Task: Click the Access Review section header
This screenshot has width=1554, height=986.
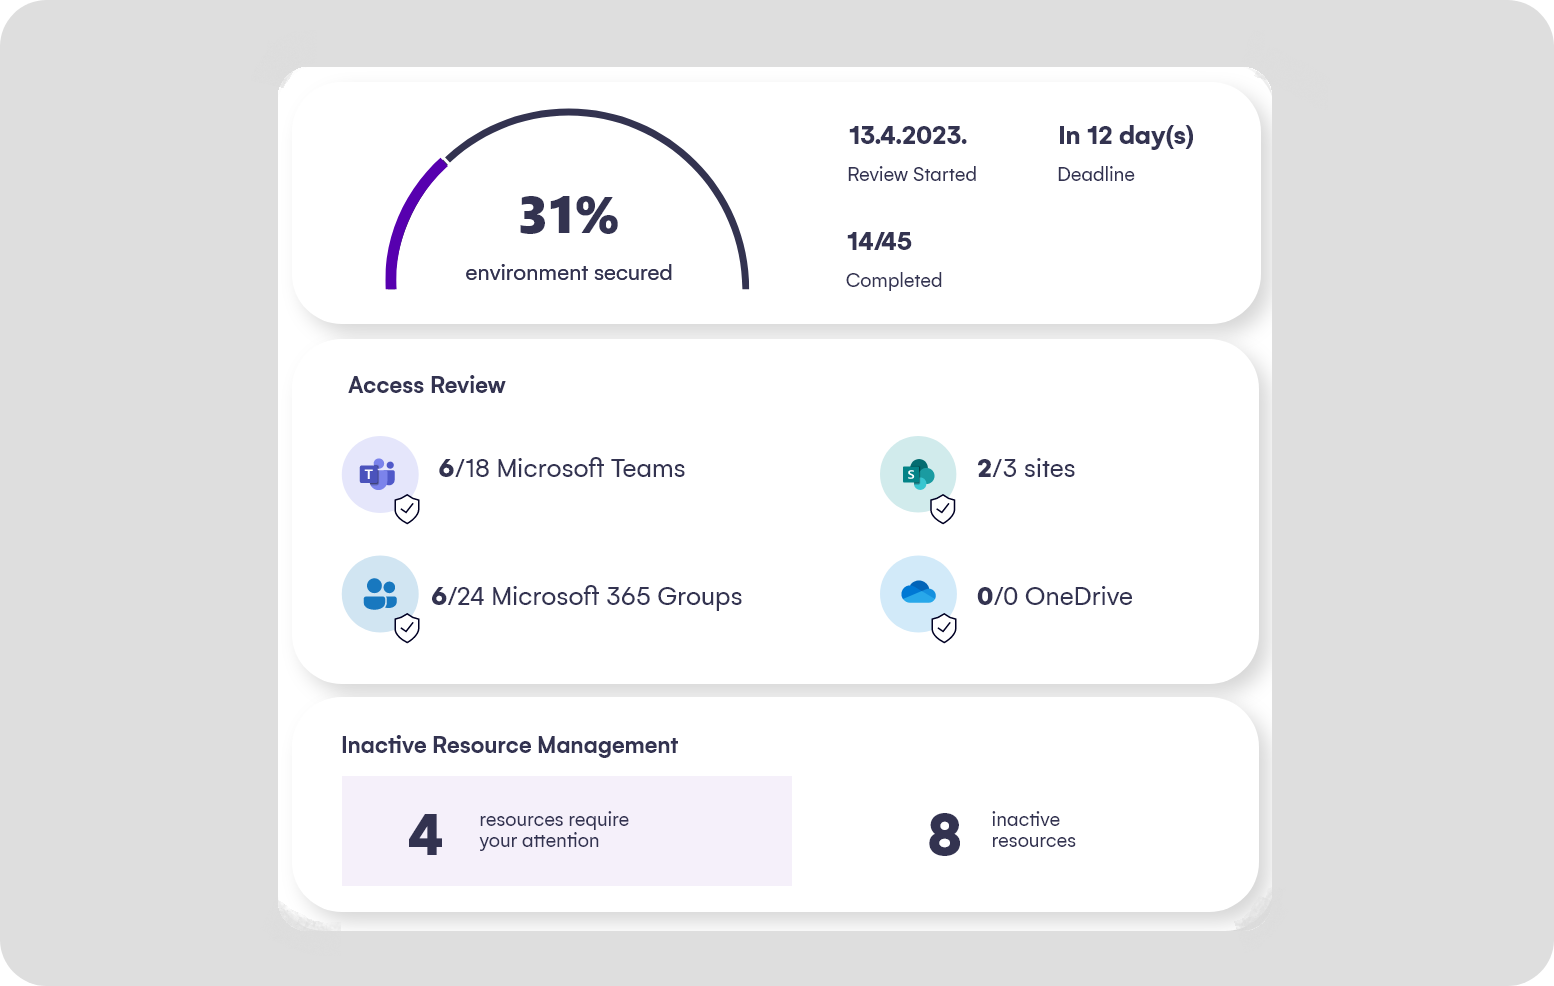Action: tap(427, 385)
